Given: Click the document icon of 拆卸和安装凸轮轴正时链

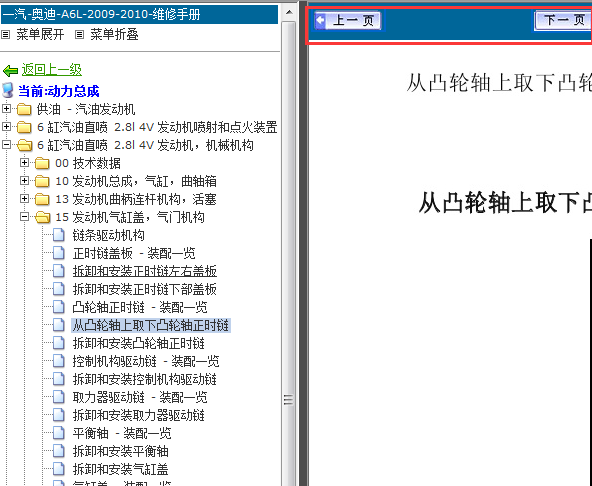Looking at the screenshot, I should coord(59,343).
